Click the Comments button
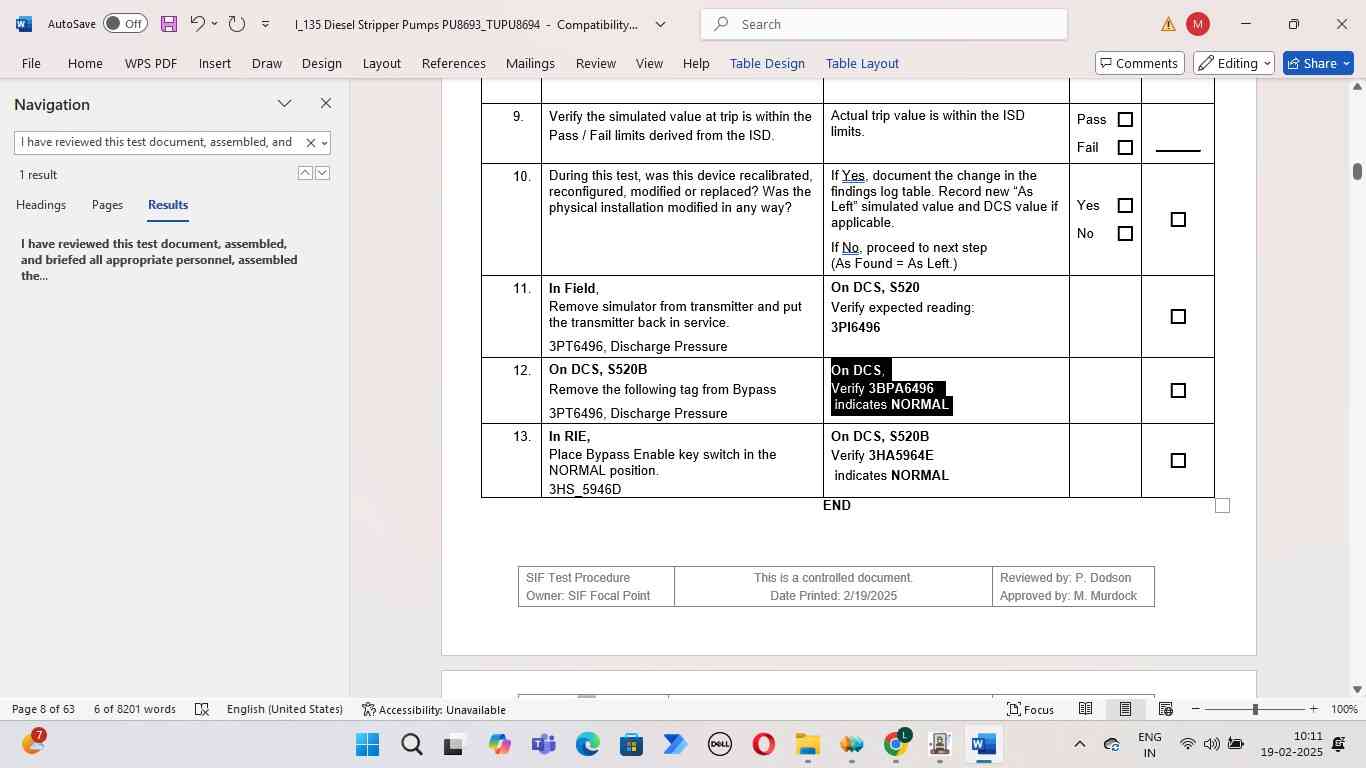The image size is (1366, 768). 1140,63
